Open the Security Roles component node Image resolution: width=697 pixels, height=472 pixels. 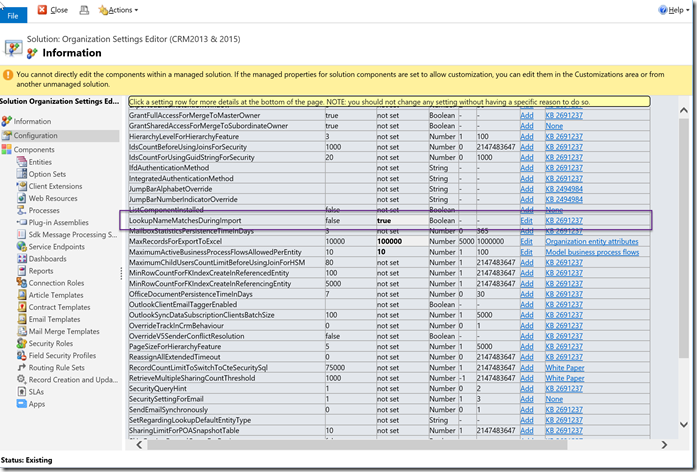click(51, 343)
